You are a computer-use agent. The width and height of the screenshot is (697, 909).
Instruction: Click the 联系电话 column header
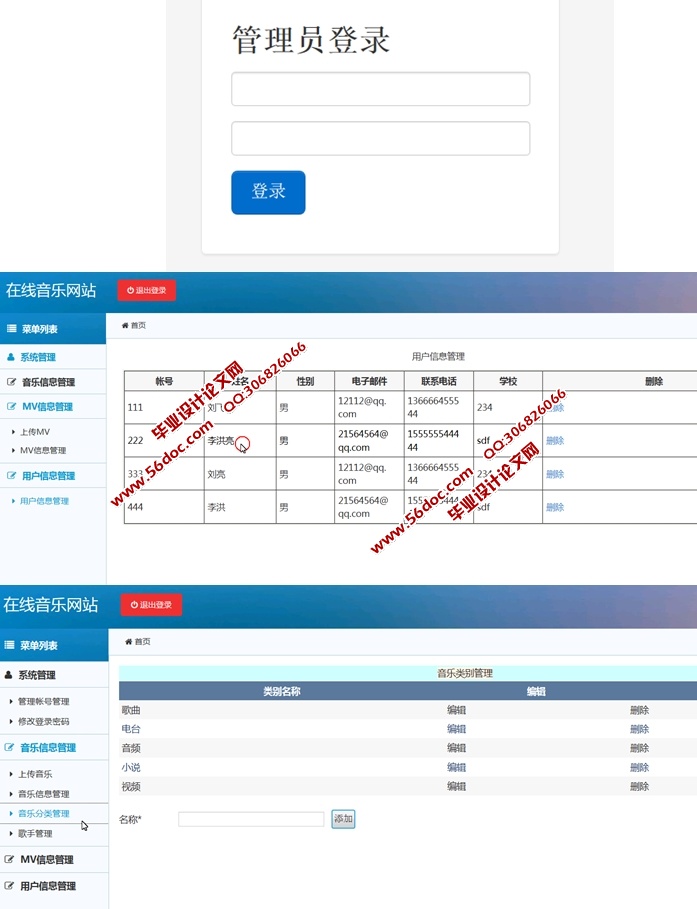click(x=438, y=381)
